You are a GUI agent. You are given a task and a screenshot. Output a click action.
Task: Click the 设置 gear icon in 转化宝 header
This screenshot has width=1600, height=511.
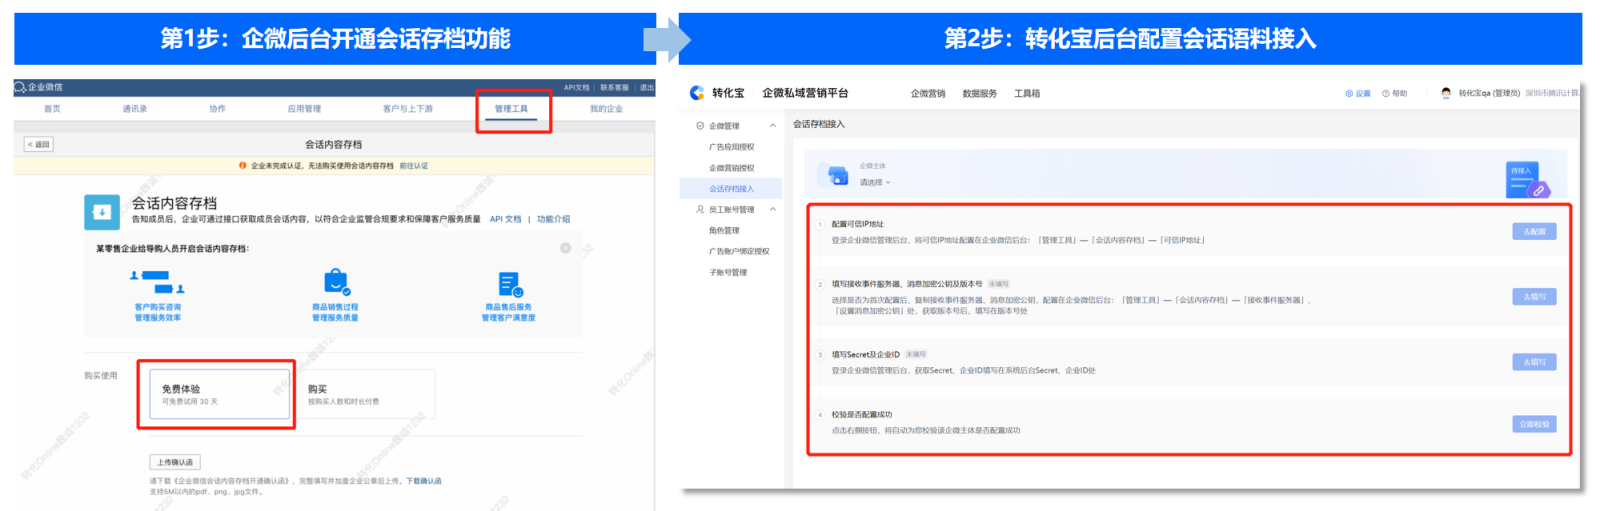pyautogui.click(x=1349, y=93)
